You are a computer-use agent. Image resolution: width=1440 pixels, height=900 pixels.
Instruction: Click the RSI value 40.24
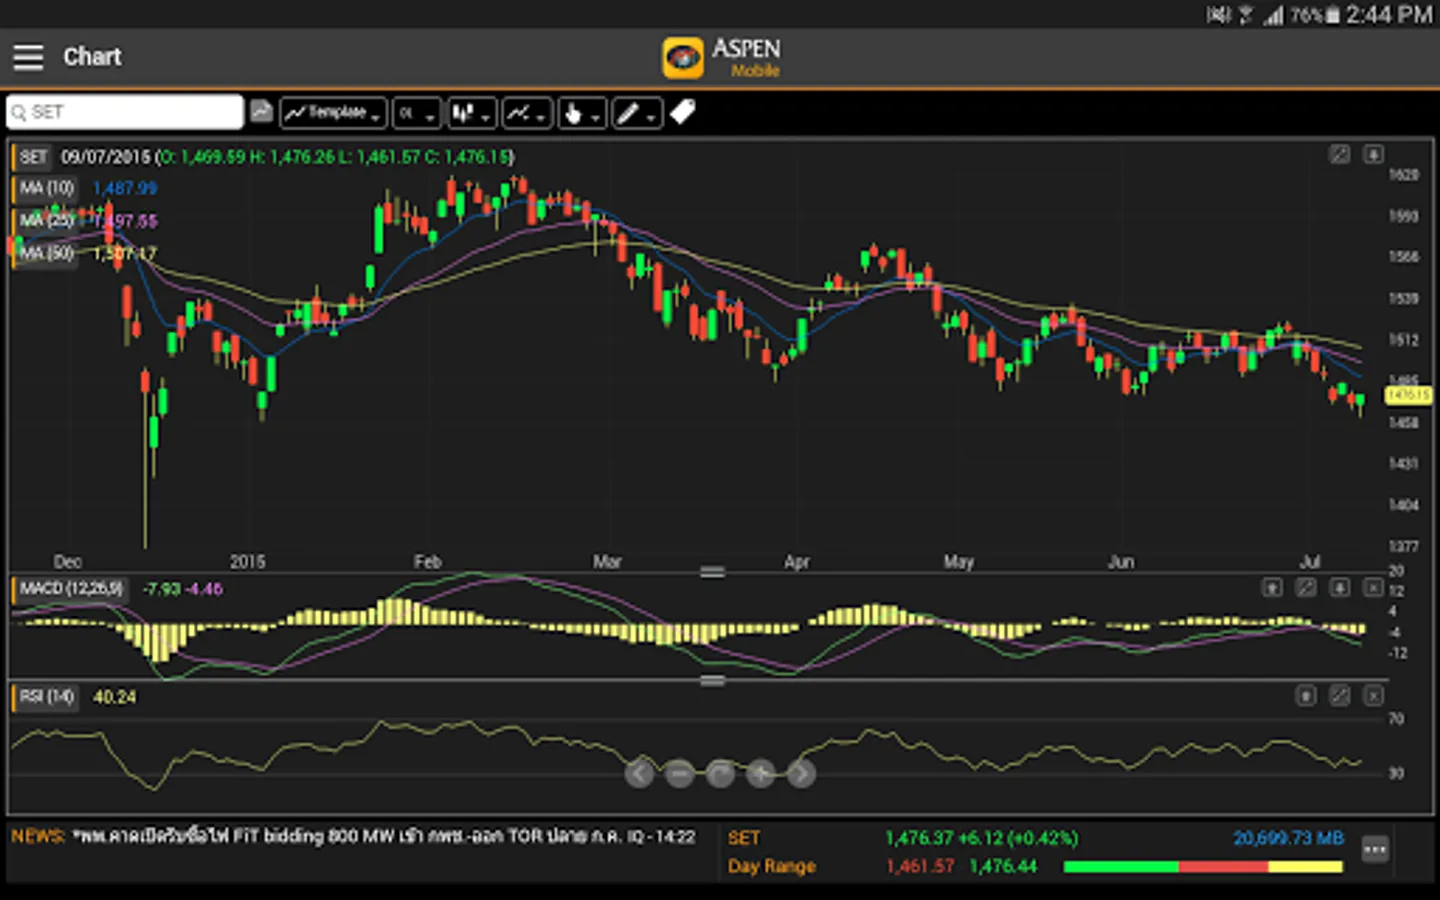pos(114,697)
